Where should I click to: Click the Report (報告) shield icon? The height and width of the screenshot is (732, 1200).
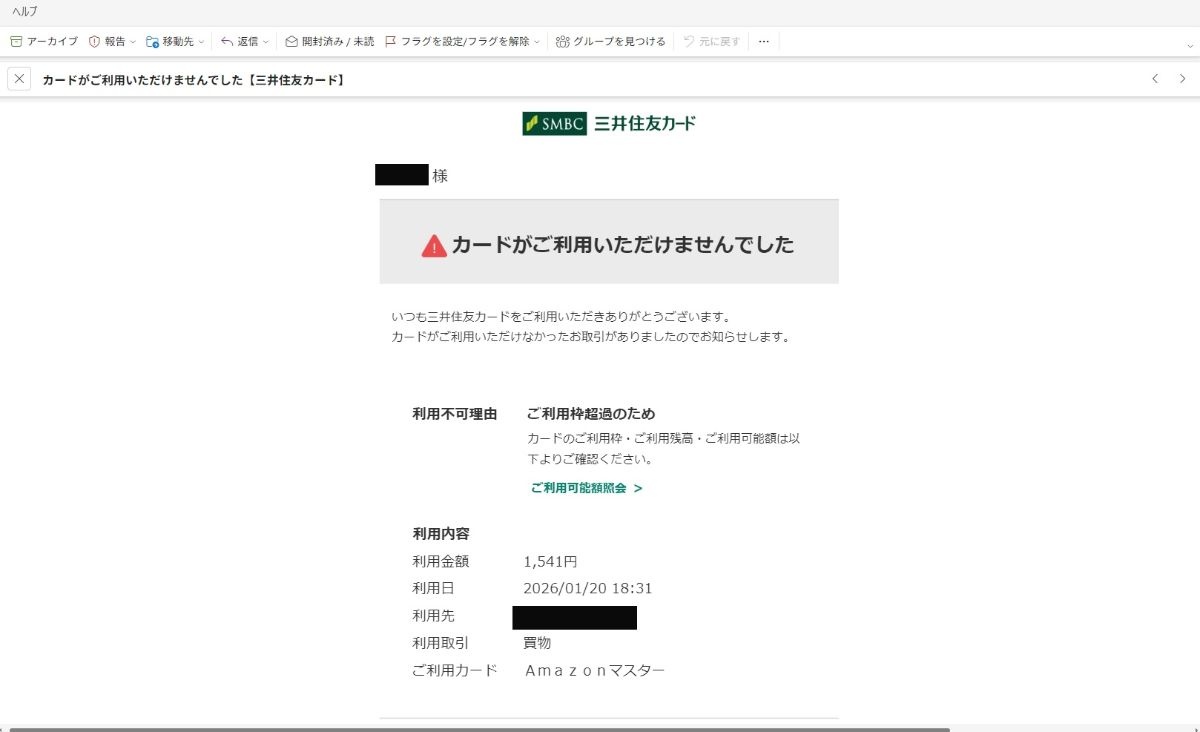pyautogui.click(x=95, y=42)
